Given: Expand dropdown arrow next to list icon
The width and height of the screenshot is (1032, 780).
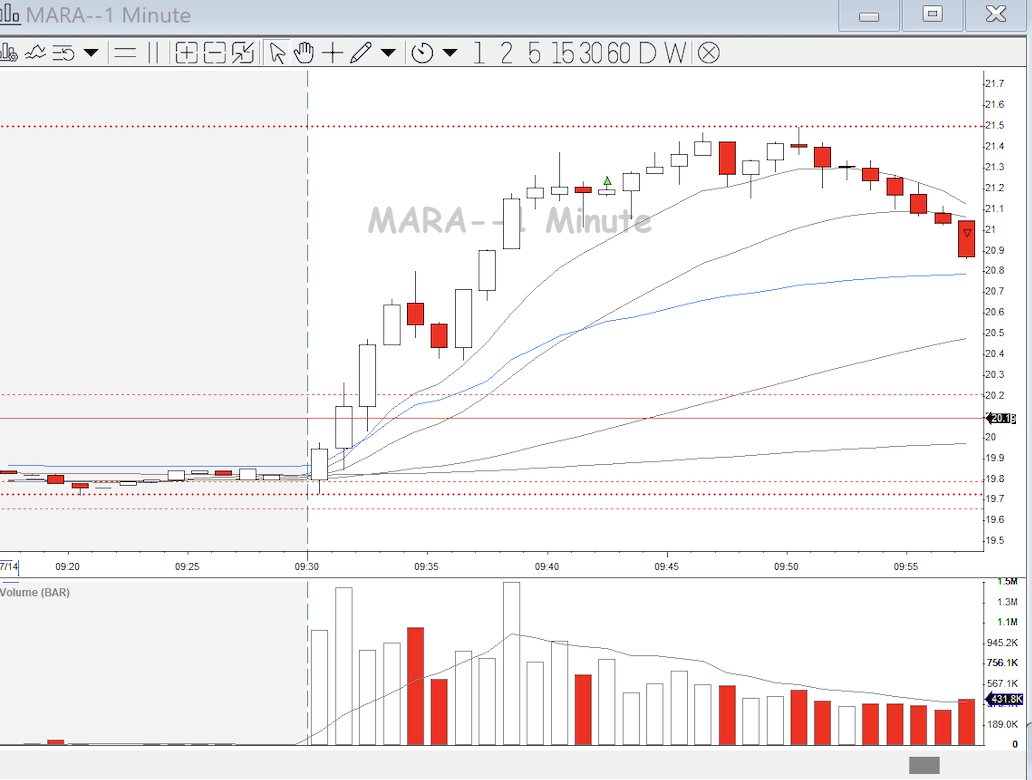Looking at the screenshot, I should tap(91, 53).
